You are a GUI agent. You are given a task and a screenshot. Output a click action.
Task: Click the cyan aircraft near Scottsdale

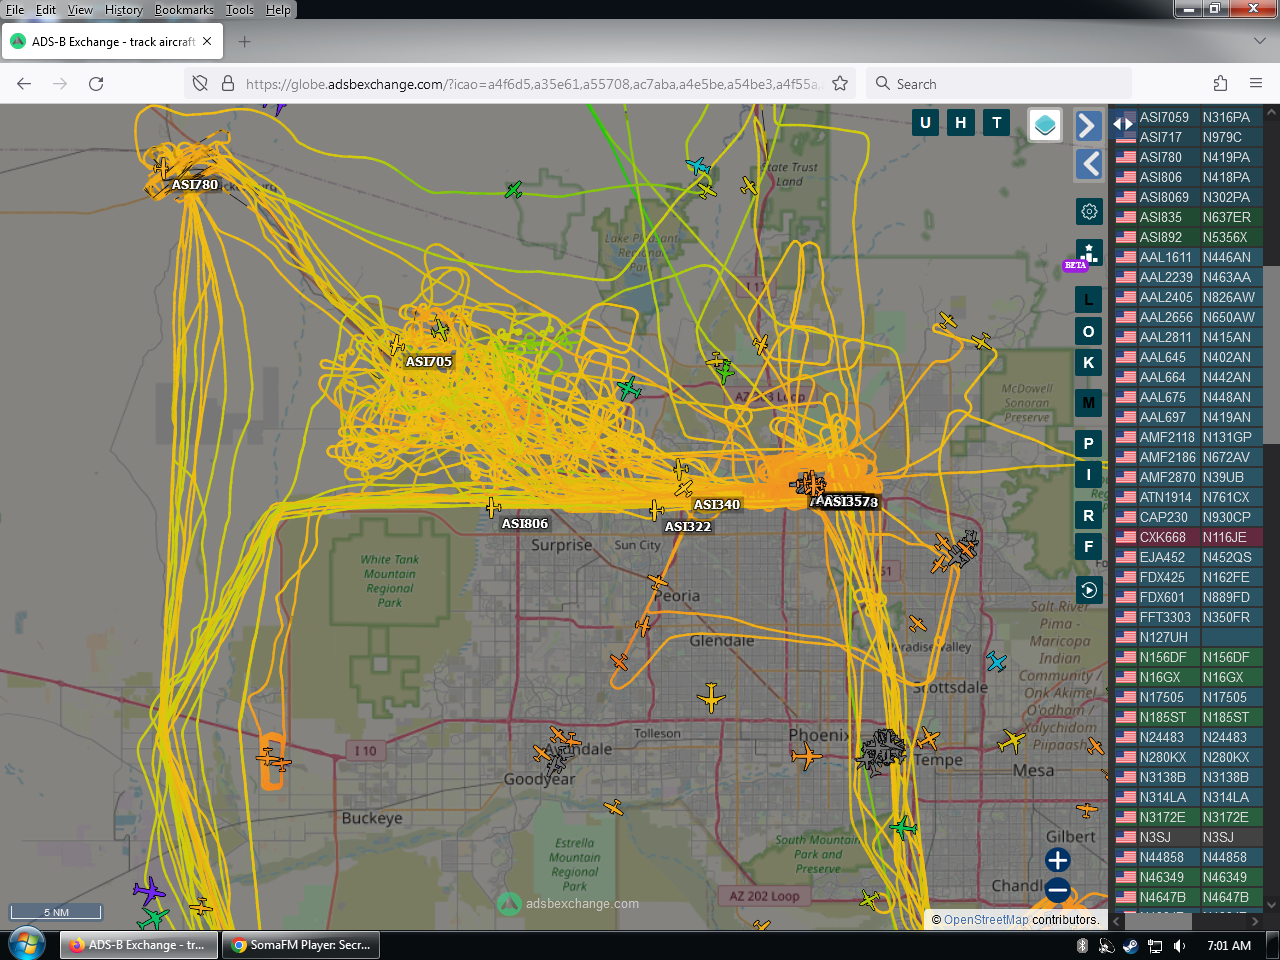[996, 661]
